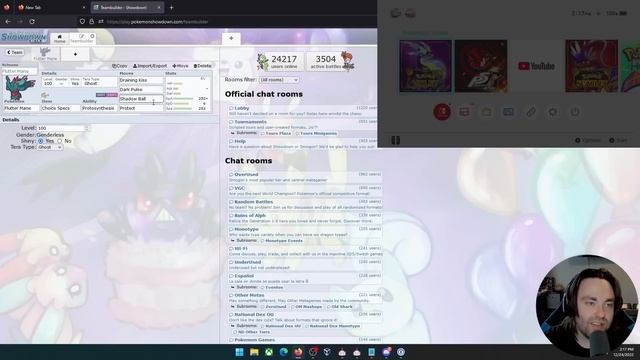Add a new Pokemon slot
The height and width of the screenshot is (360, 640).
click(x=75, y=54)
